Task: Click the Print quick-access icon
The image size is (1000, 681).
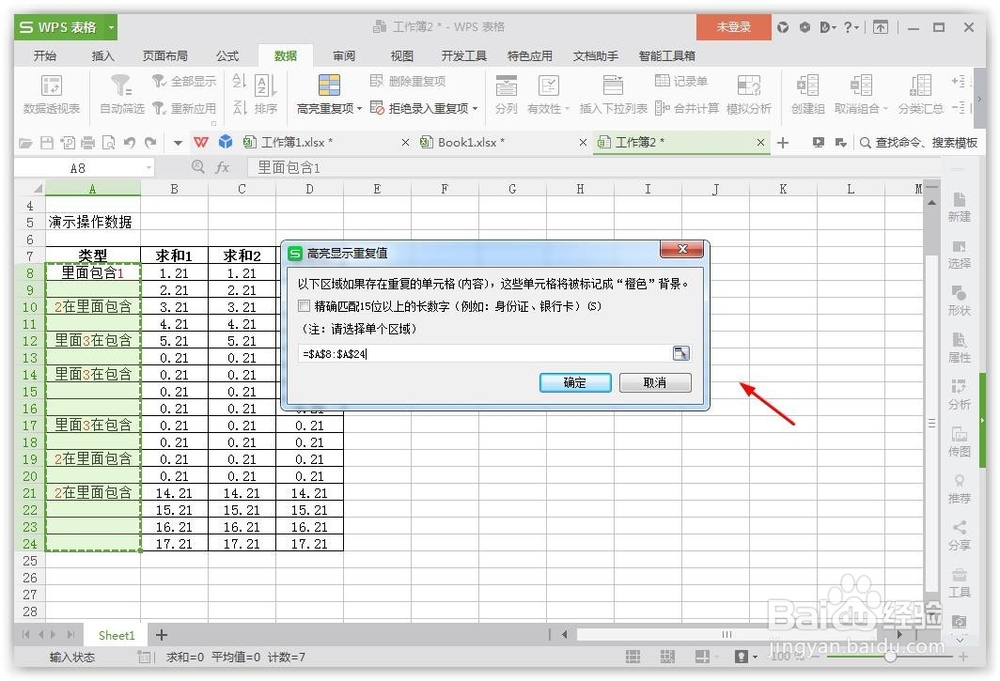Action: coord(88,143)
